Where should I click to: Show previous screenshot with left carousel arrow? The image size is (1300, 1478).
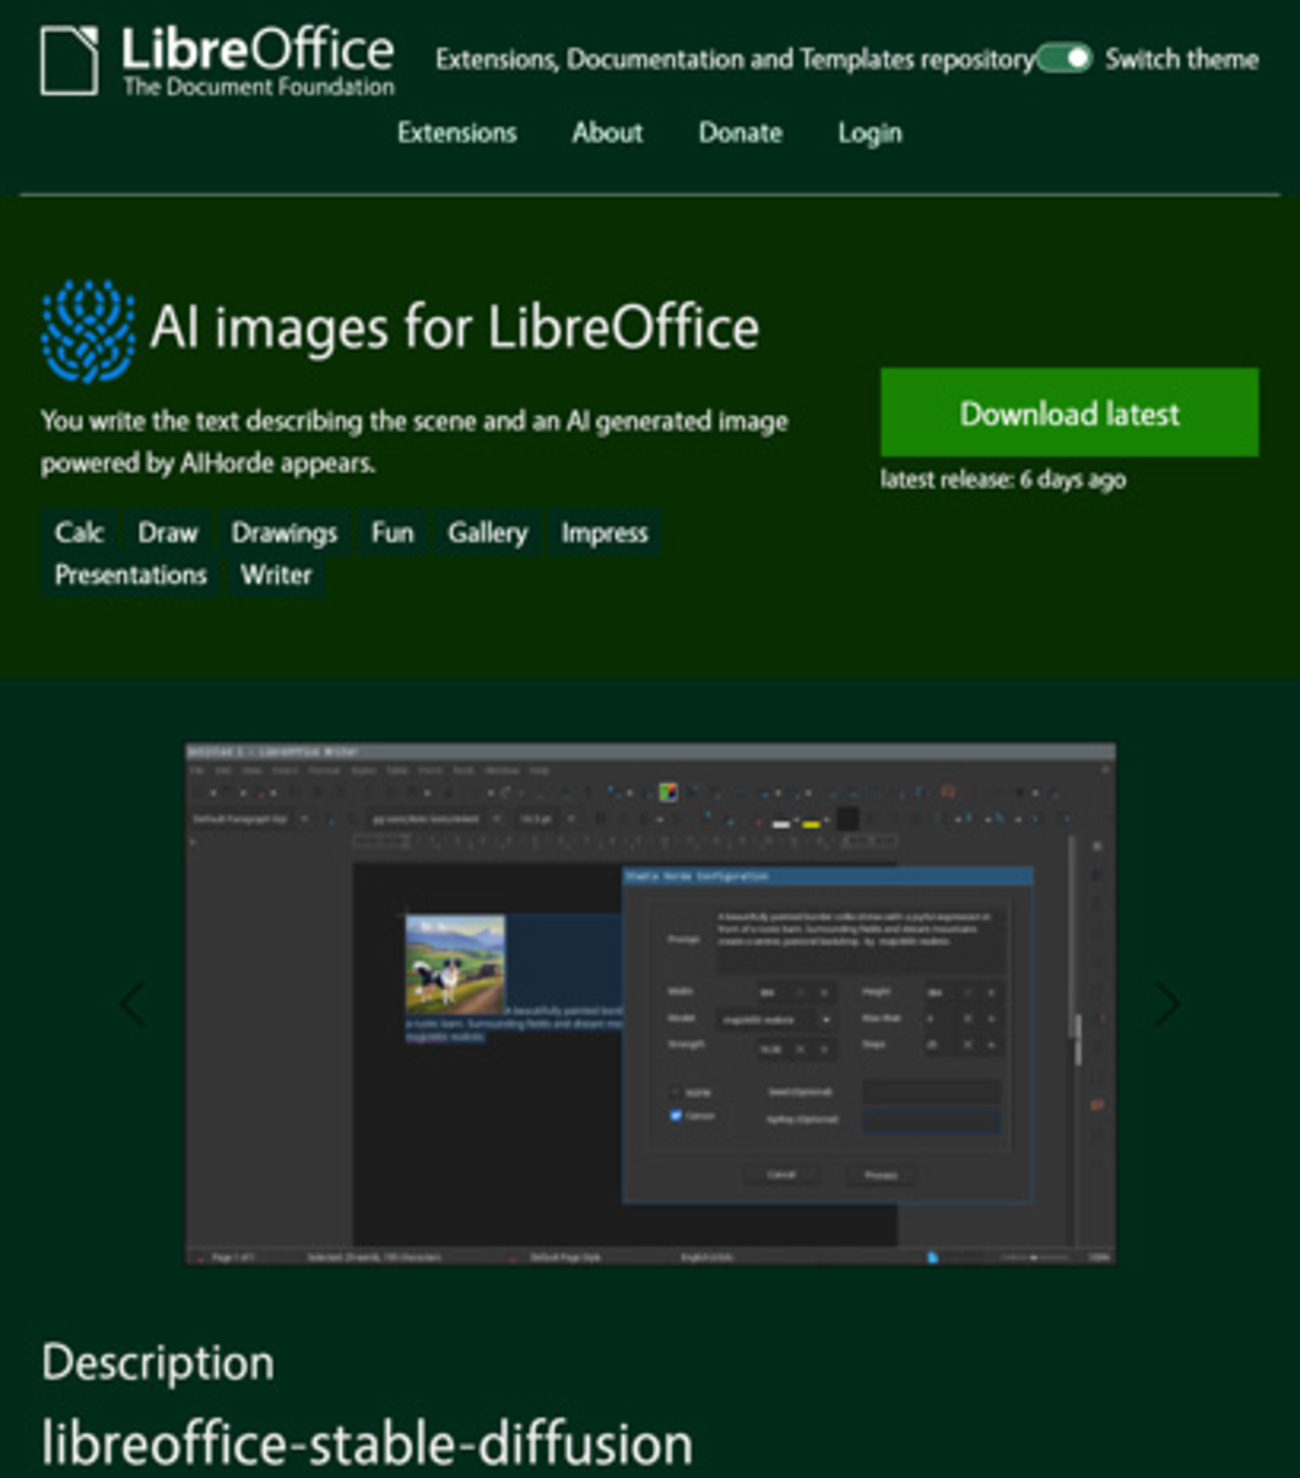tap(133, 1003)
